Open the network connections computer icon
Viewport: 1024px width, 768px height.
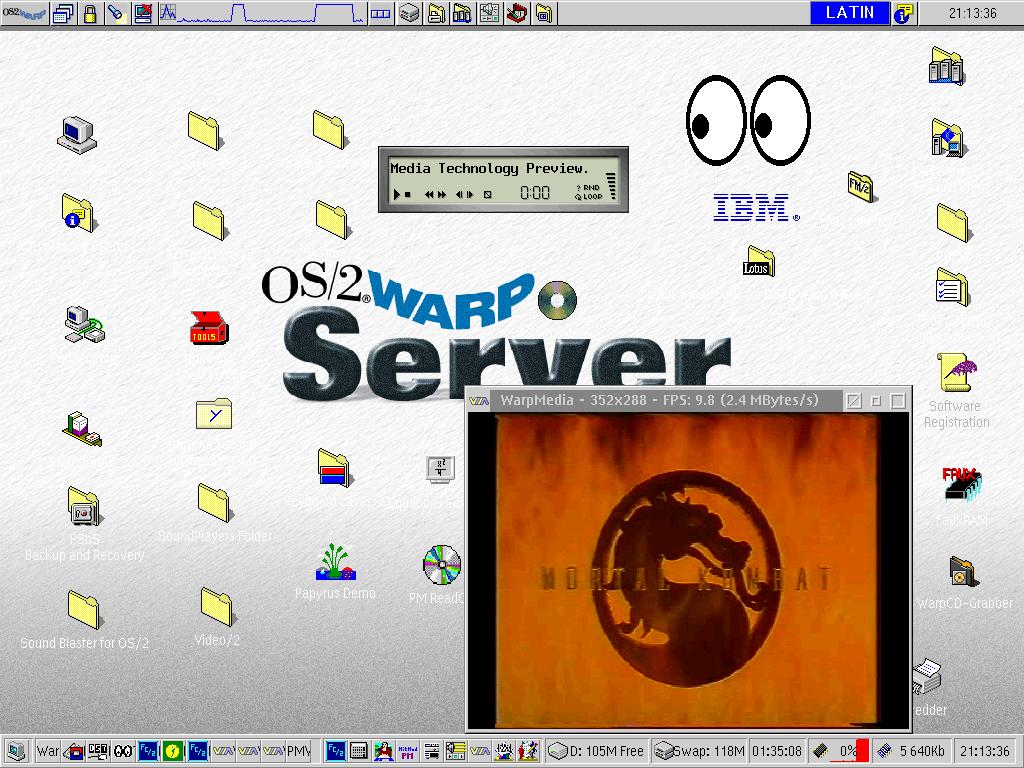(x=84, y=325)
